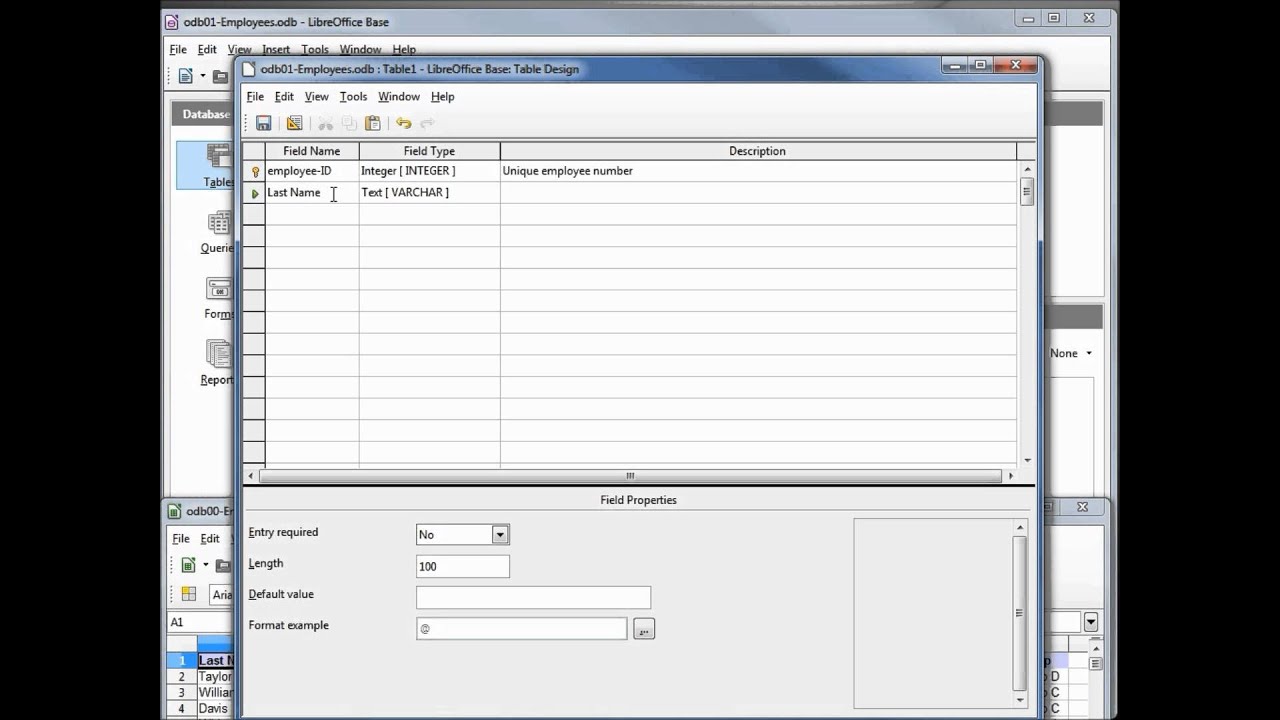Click Open folder icon in the Base main window
1280x720 pixels.
coord(221,76)
